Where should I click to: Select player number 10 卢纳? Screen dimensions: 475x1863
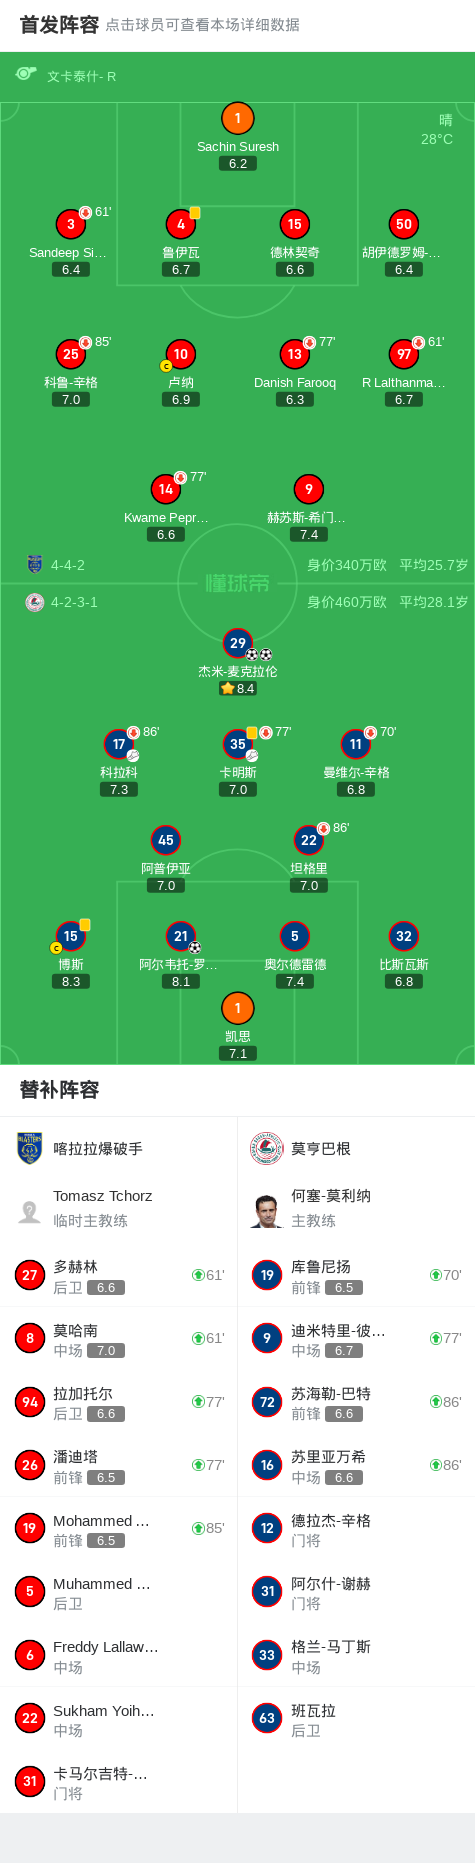181,354
